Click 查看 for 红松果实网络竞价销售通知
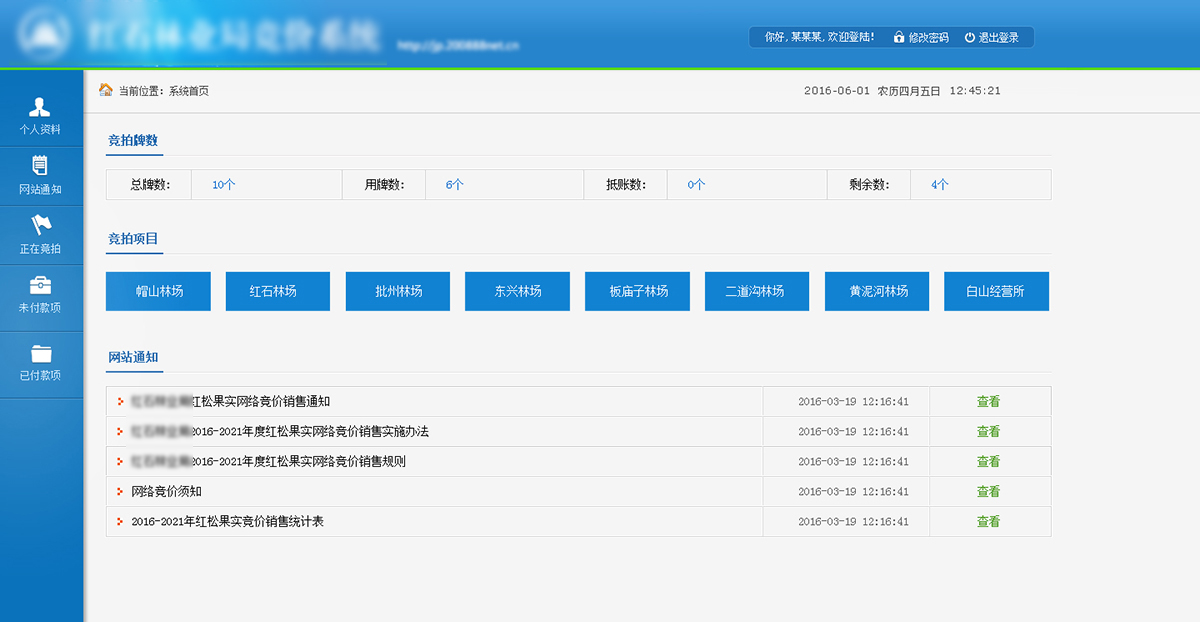1200x622 pixels. [x=988, y=402]
